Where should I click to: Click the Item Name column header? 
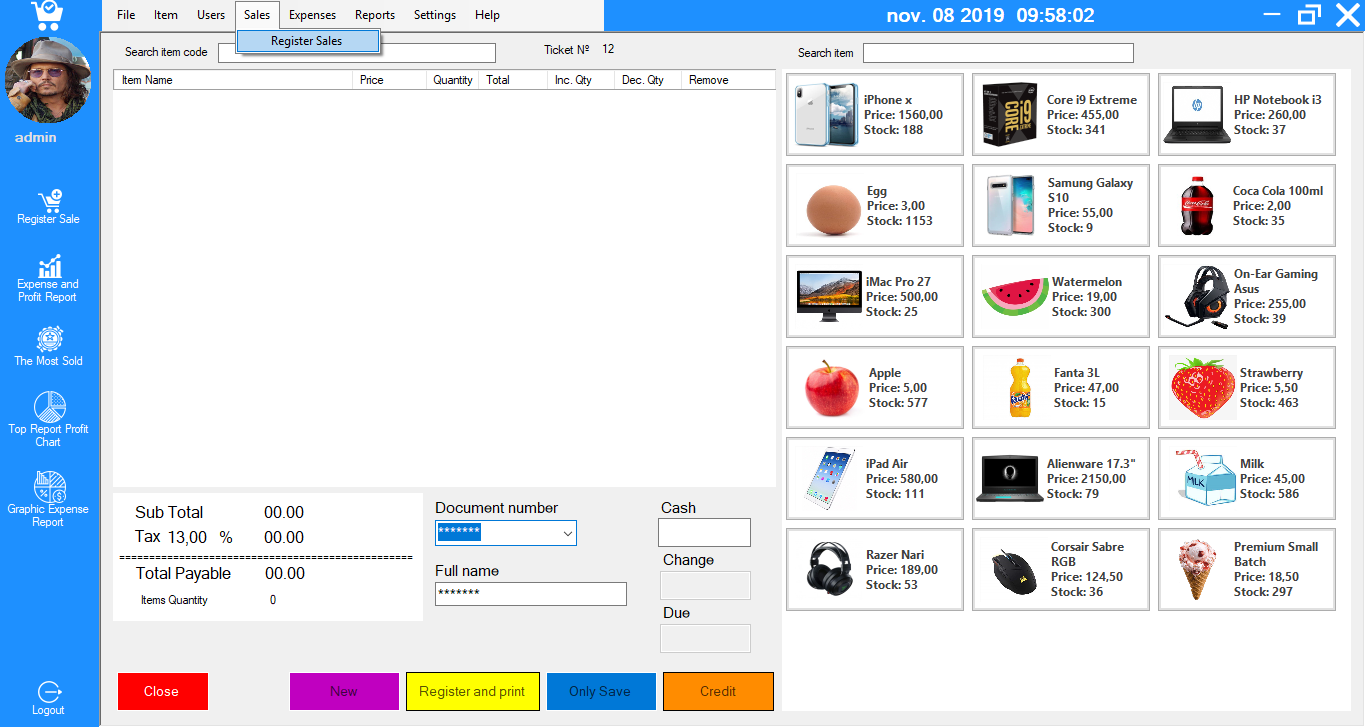[233, 80]
